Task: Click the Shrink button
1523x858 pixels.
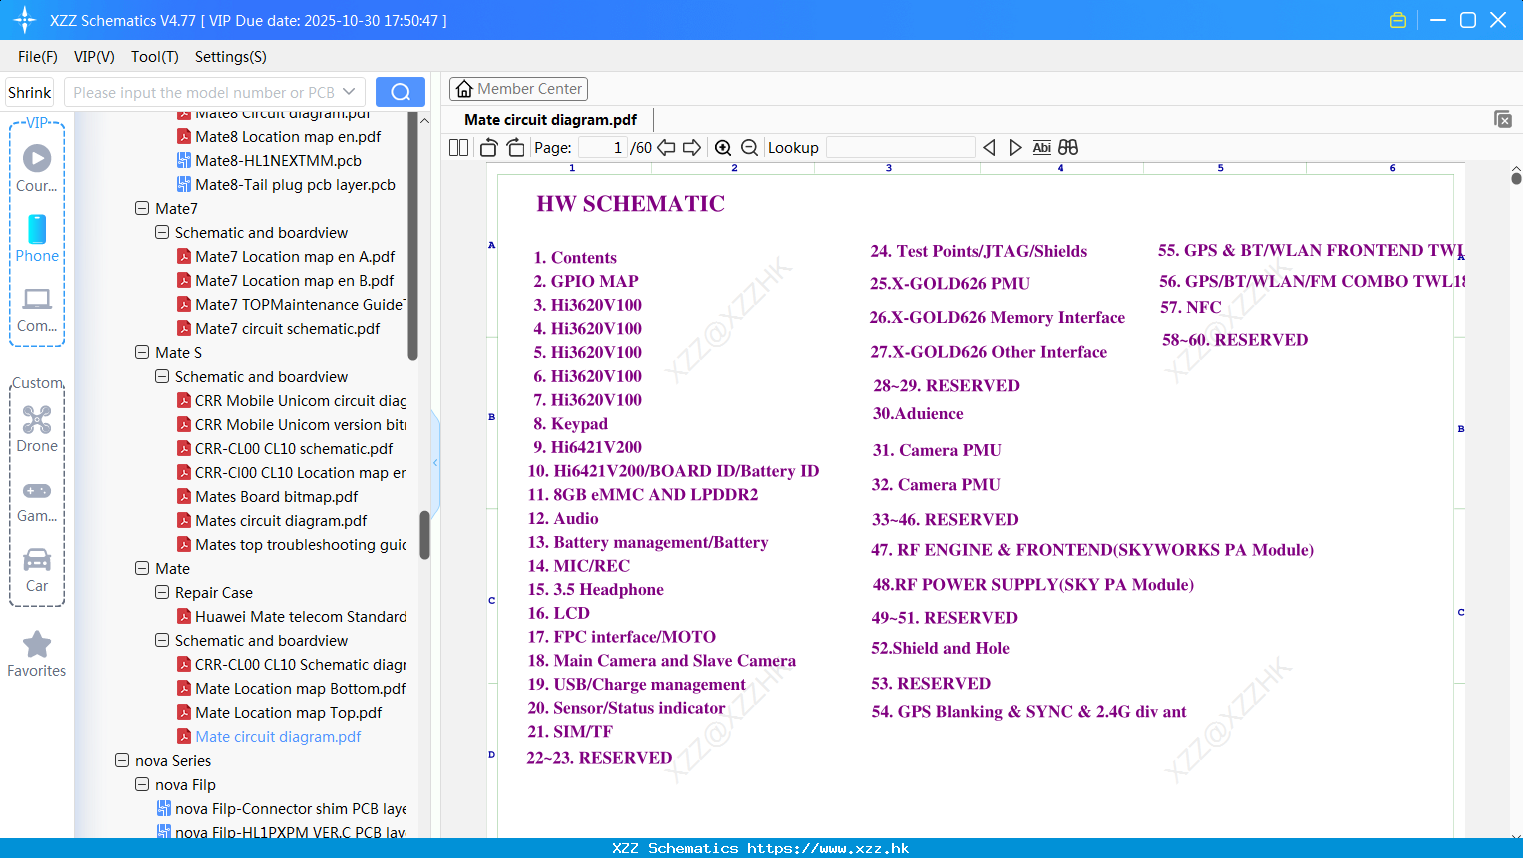Action: [x=29, y=92]
